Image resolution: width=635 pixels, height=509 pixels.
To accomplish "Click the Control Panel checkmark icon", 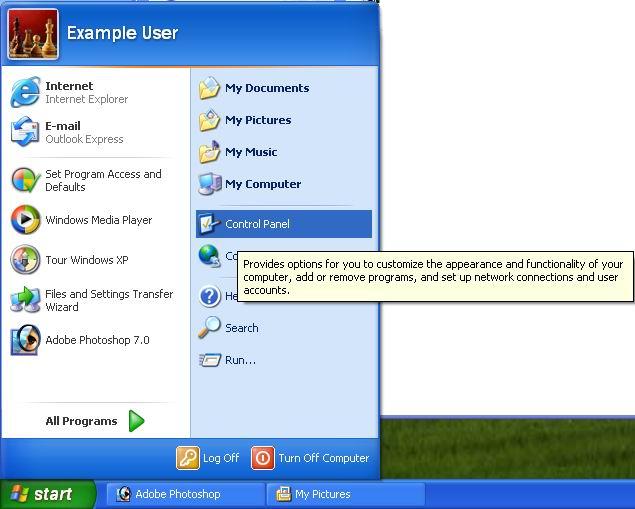I will [209, 224].
